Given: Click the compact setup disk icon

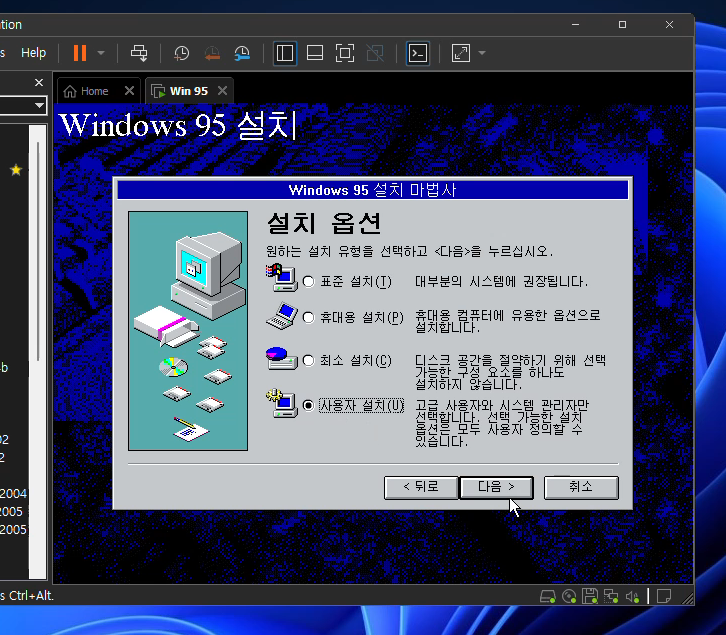Looking at the screenshot, I should tap(282, 358).
